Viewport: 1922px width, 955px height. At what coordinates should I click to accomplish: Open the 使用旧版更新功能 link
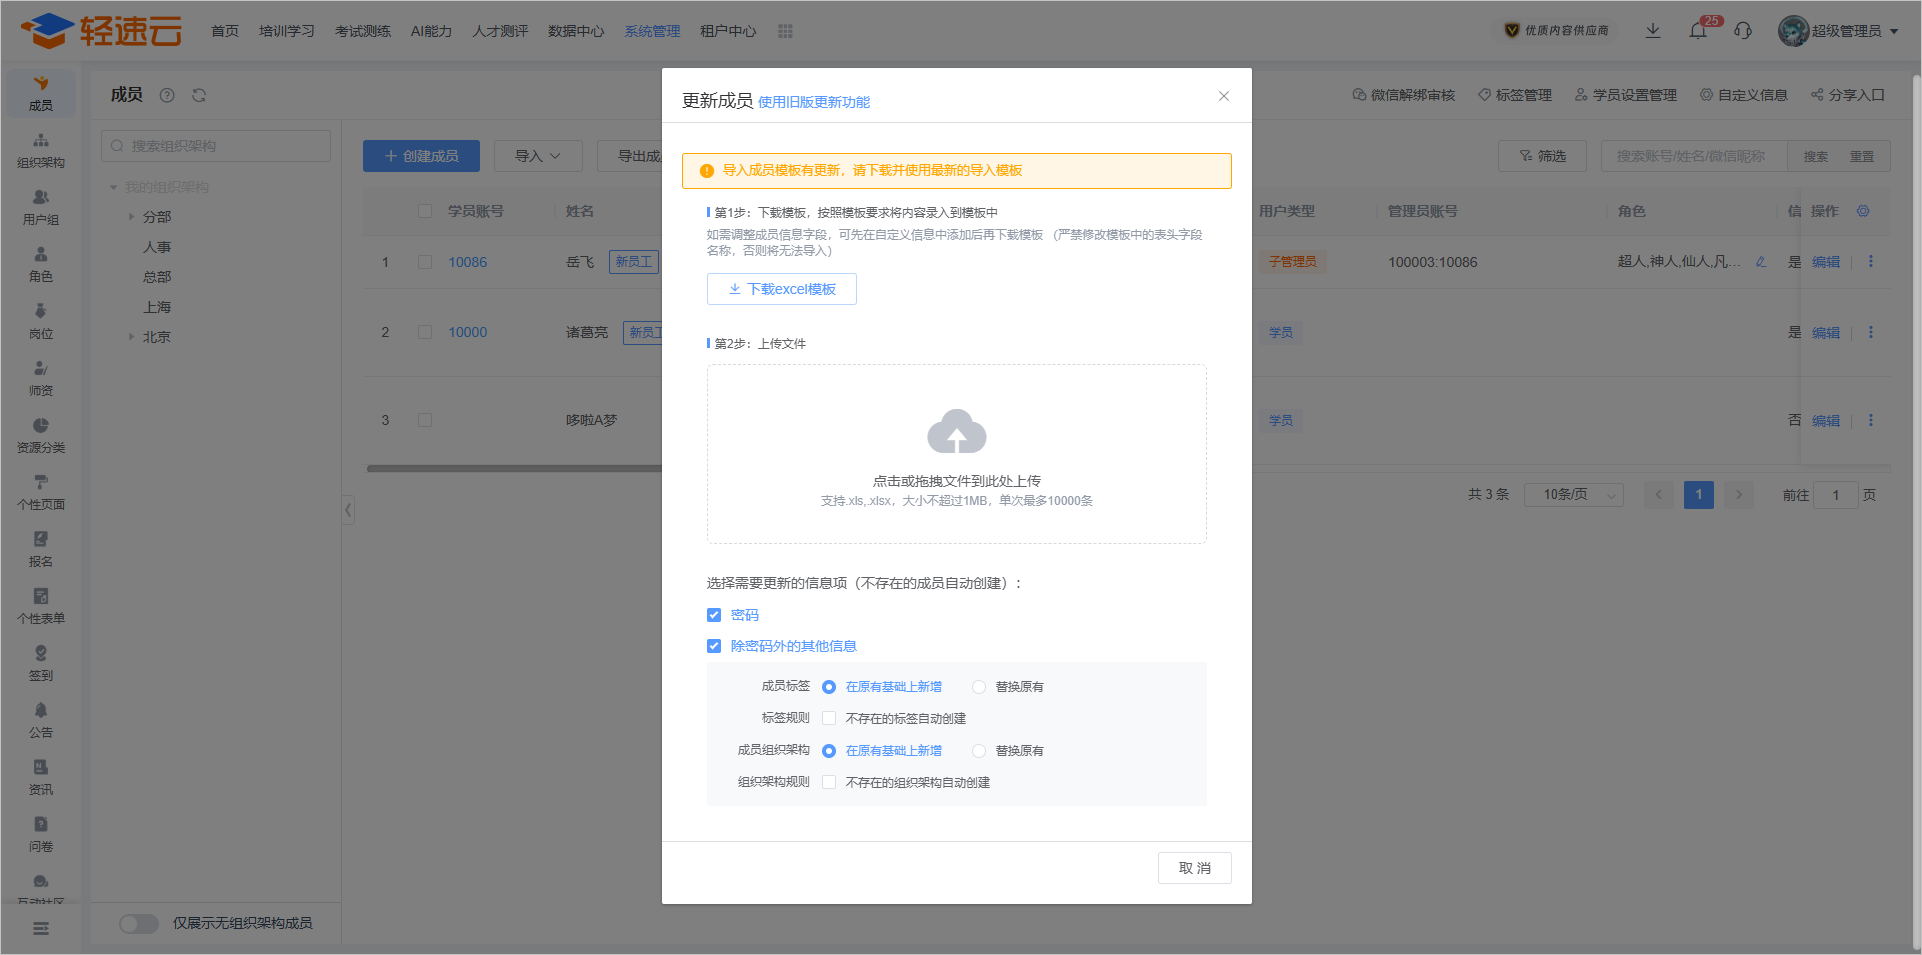[x=813, y=101]
